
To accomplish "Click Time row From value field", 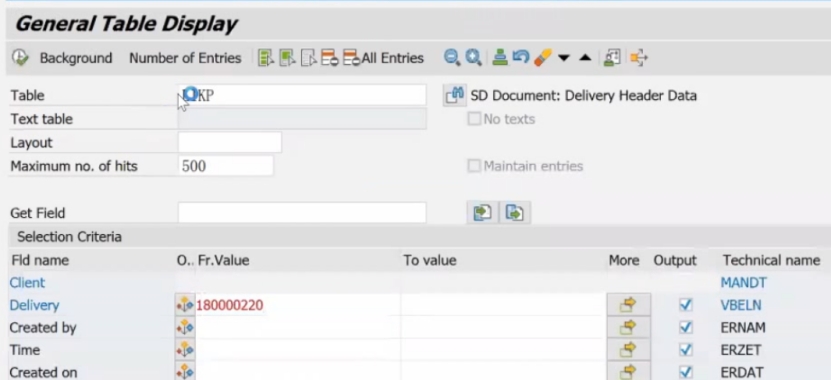I will (298, 350).
